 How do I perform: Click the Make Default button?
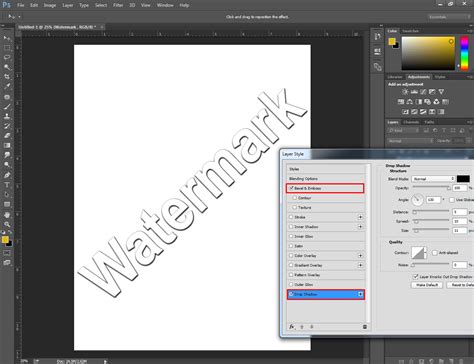427,285
